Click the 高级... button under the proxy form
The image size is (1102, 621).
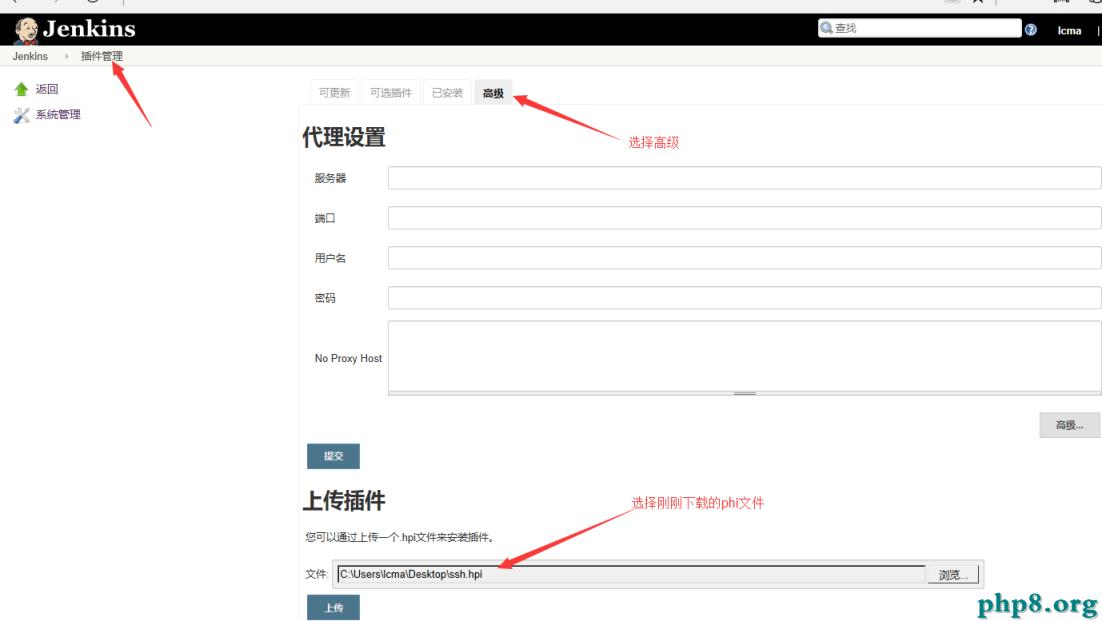point(1069,425)
